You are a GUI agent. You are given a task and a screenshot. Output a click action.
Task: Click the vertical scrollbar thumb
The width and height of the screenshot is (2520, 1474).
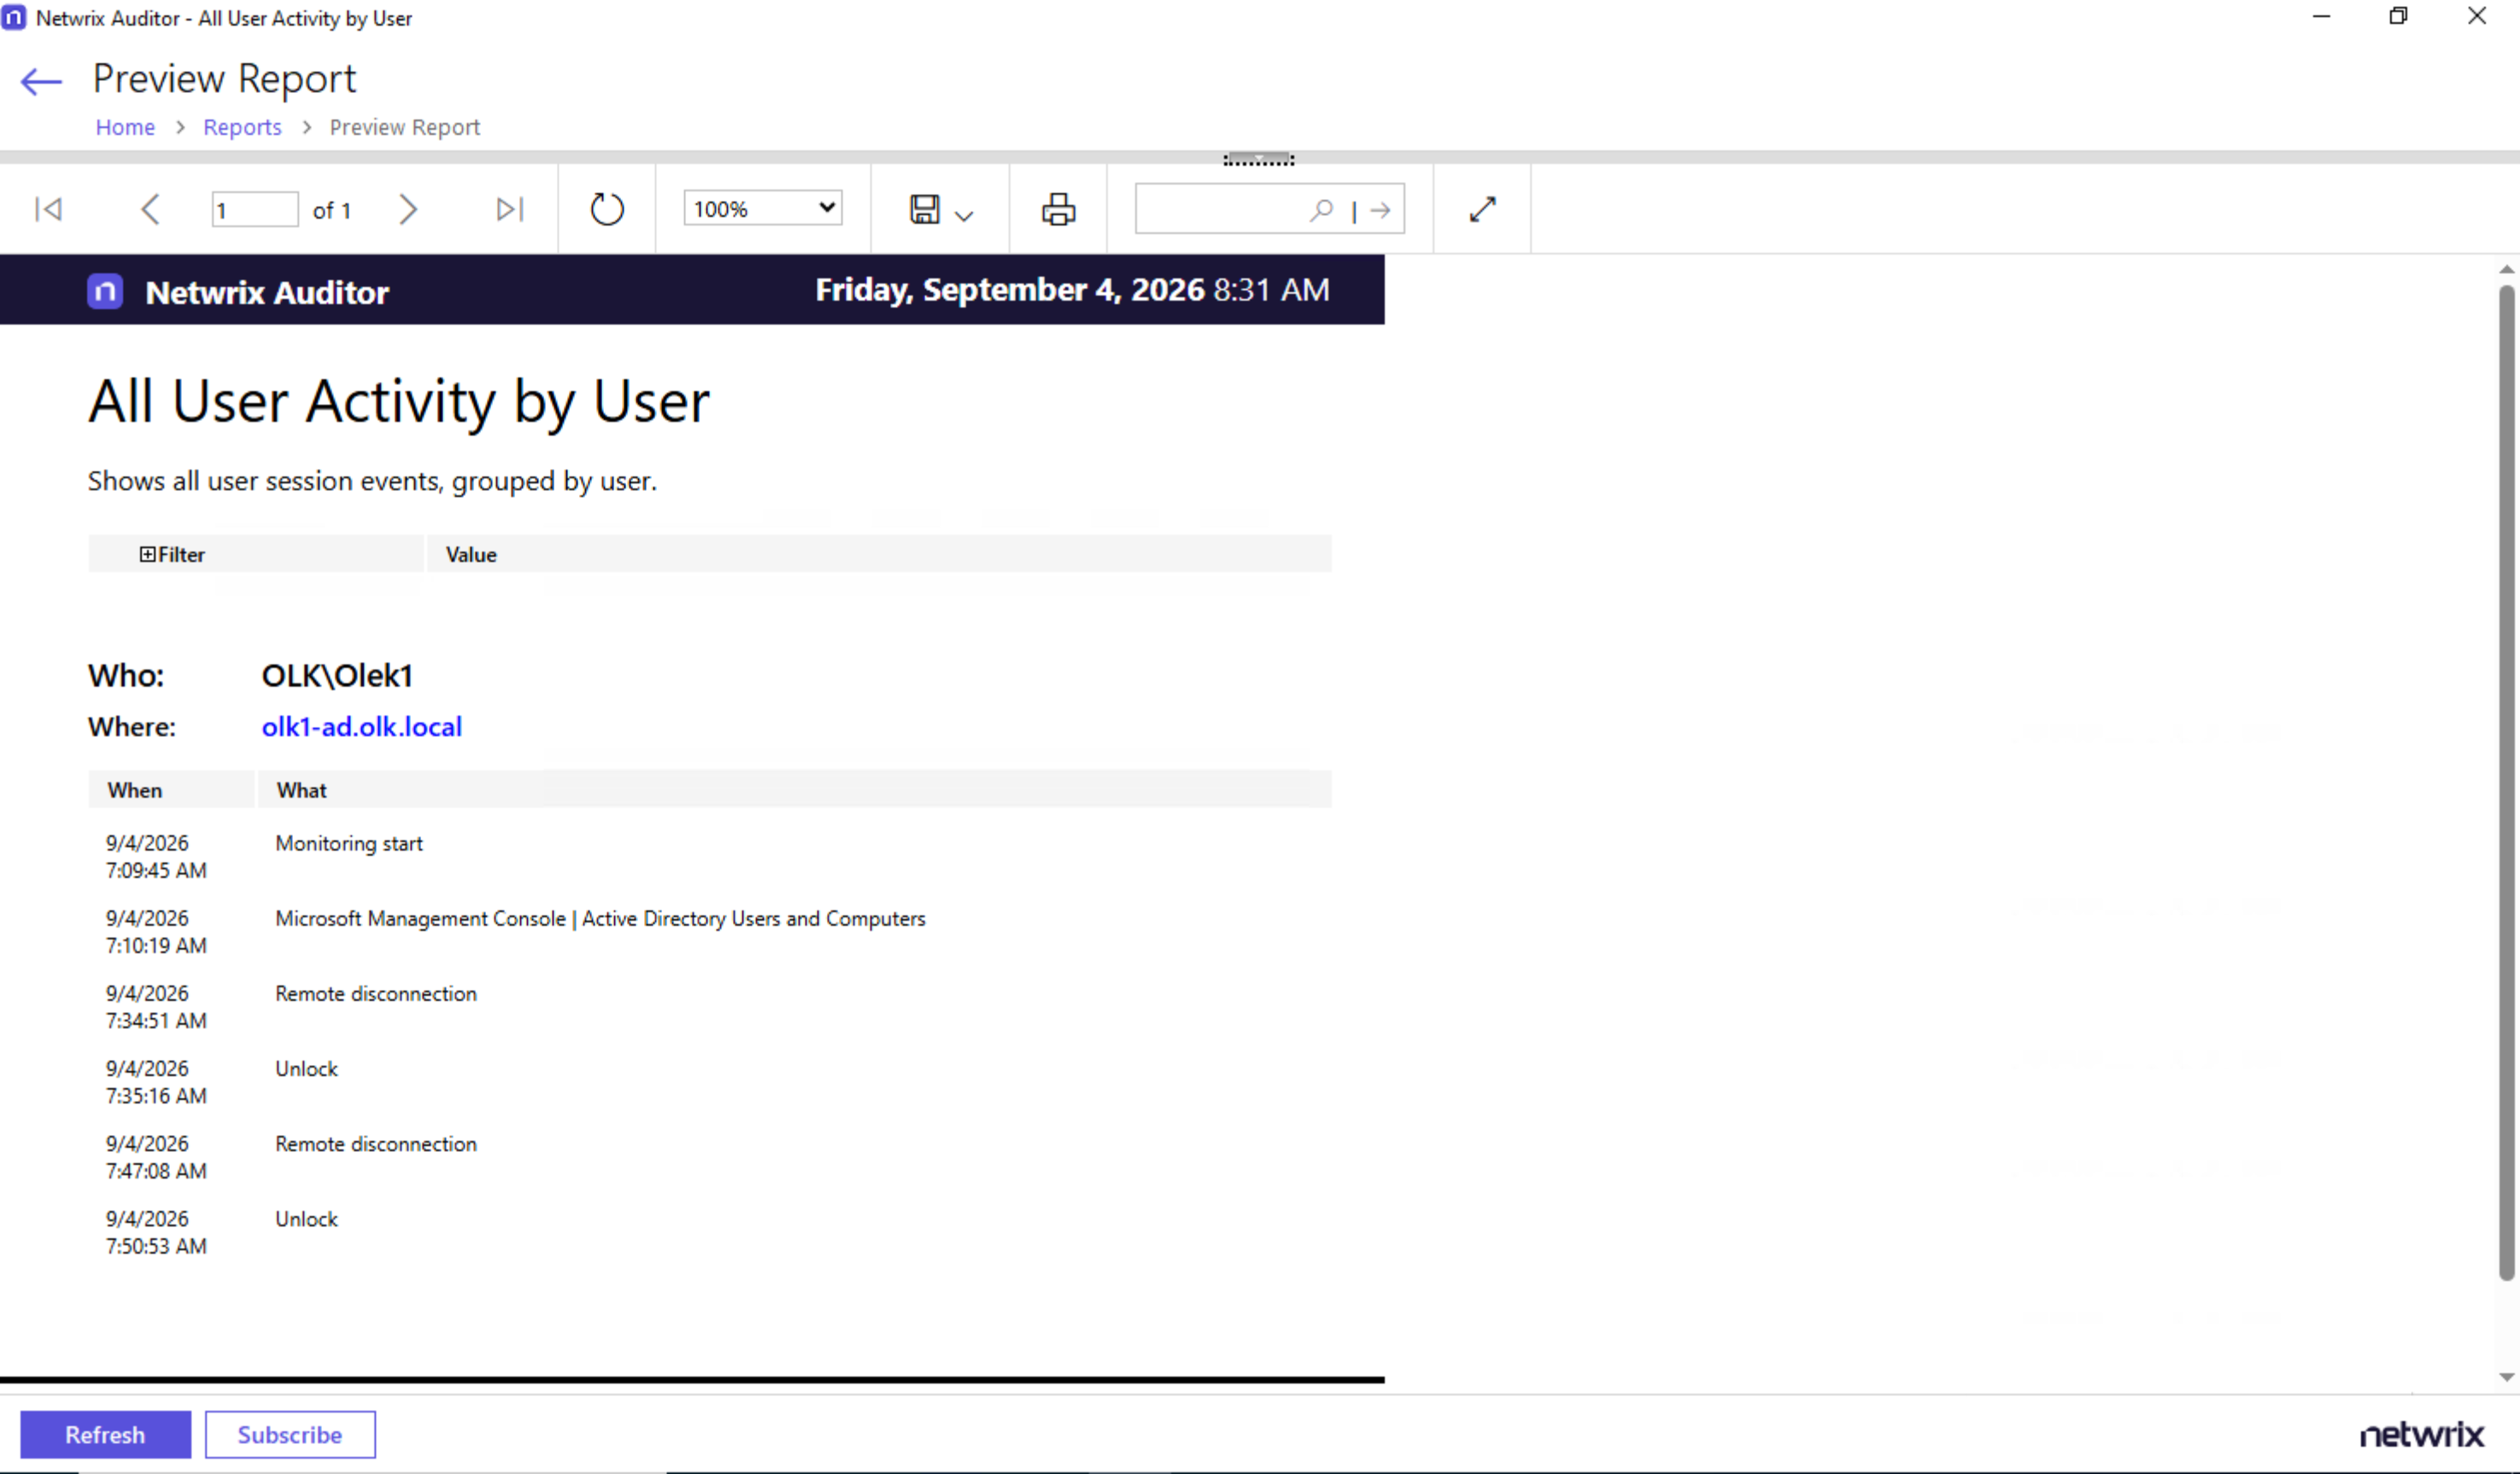[2506, 783]
